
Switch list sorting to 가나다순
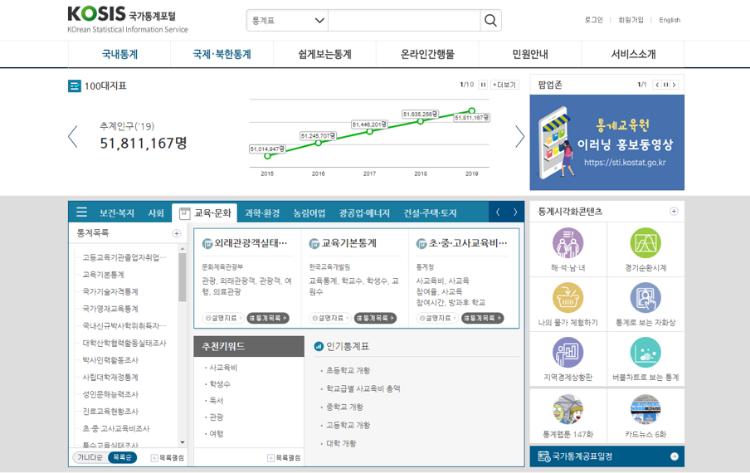click(x=90, y=458)
